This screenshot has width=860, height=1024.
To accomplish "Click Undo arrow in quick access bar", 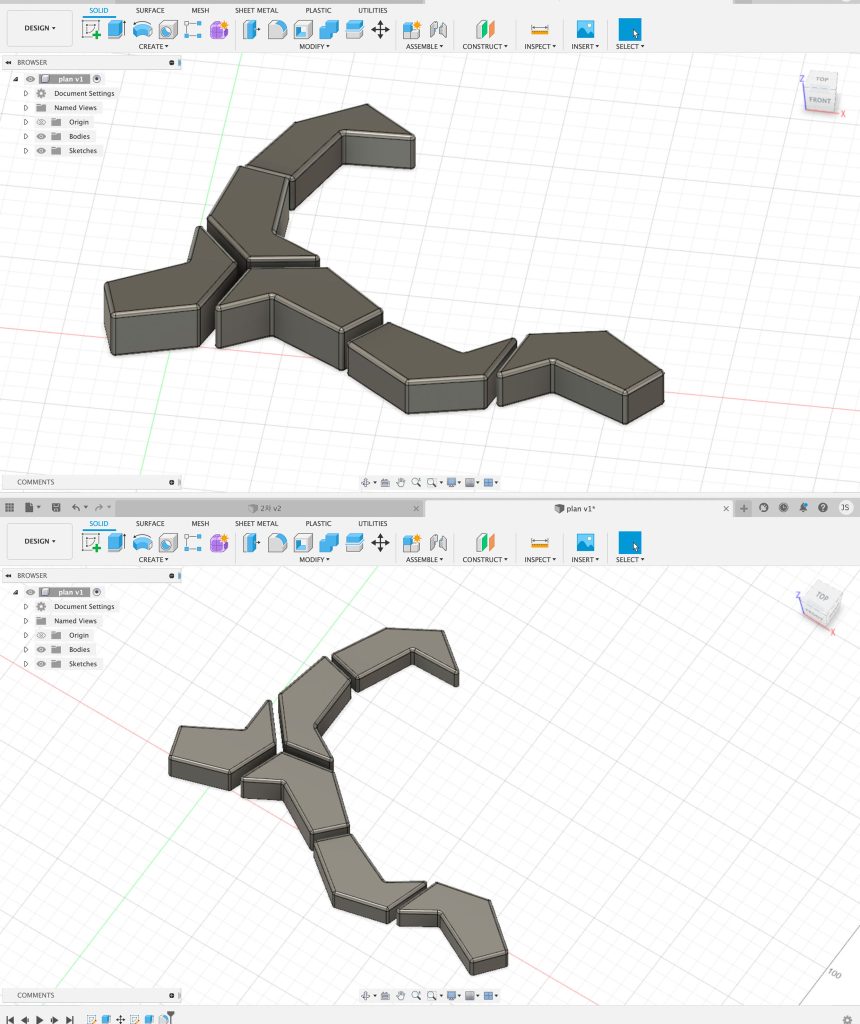I will tap(76, 507).
